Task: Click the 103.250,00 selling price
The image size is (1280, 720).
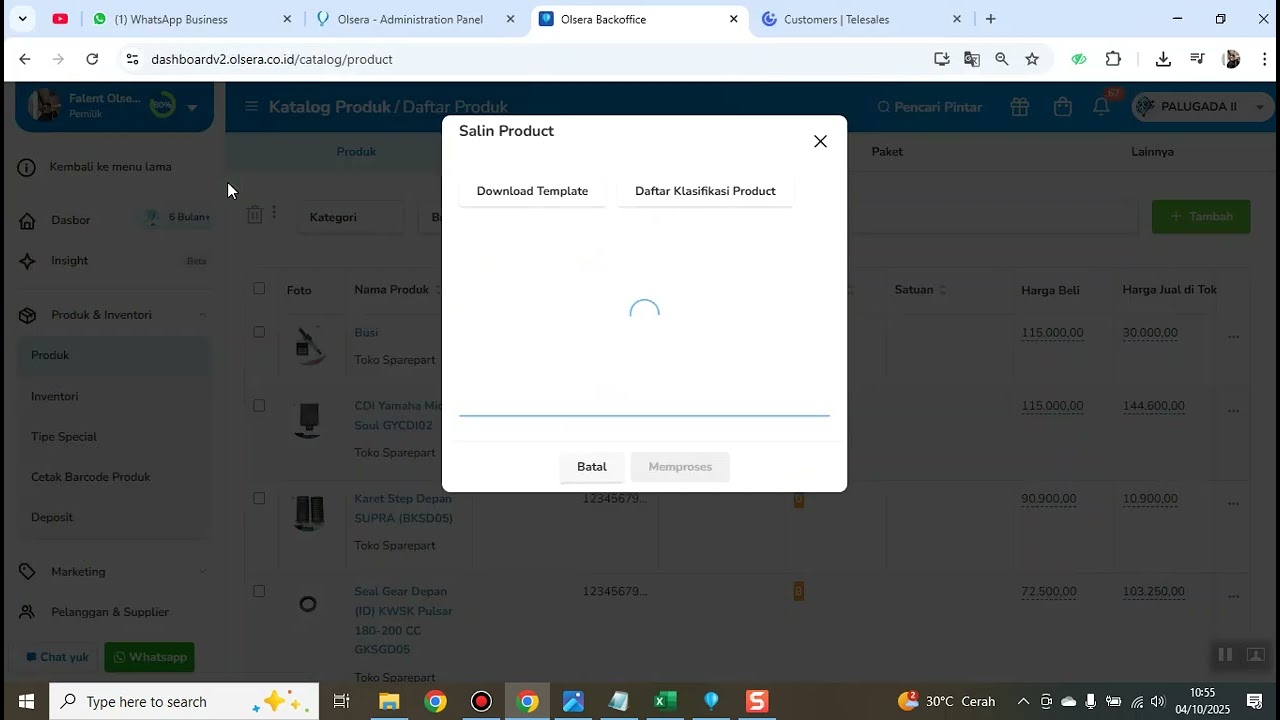Action: point(1153,592)
